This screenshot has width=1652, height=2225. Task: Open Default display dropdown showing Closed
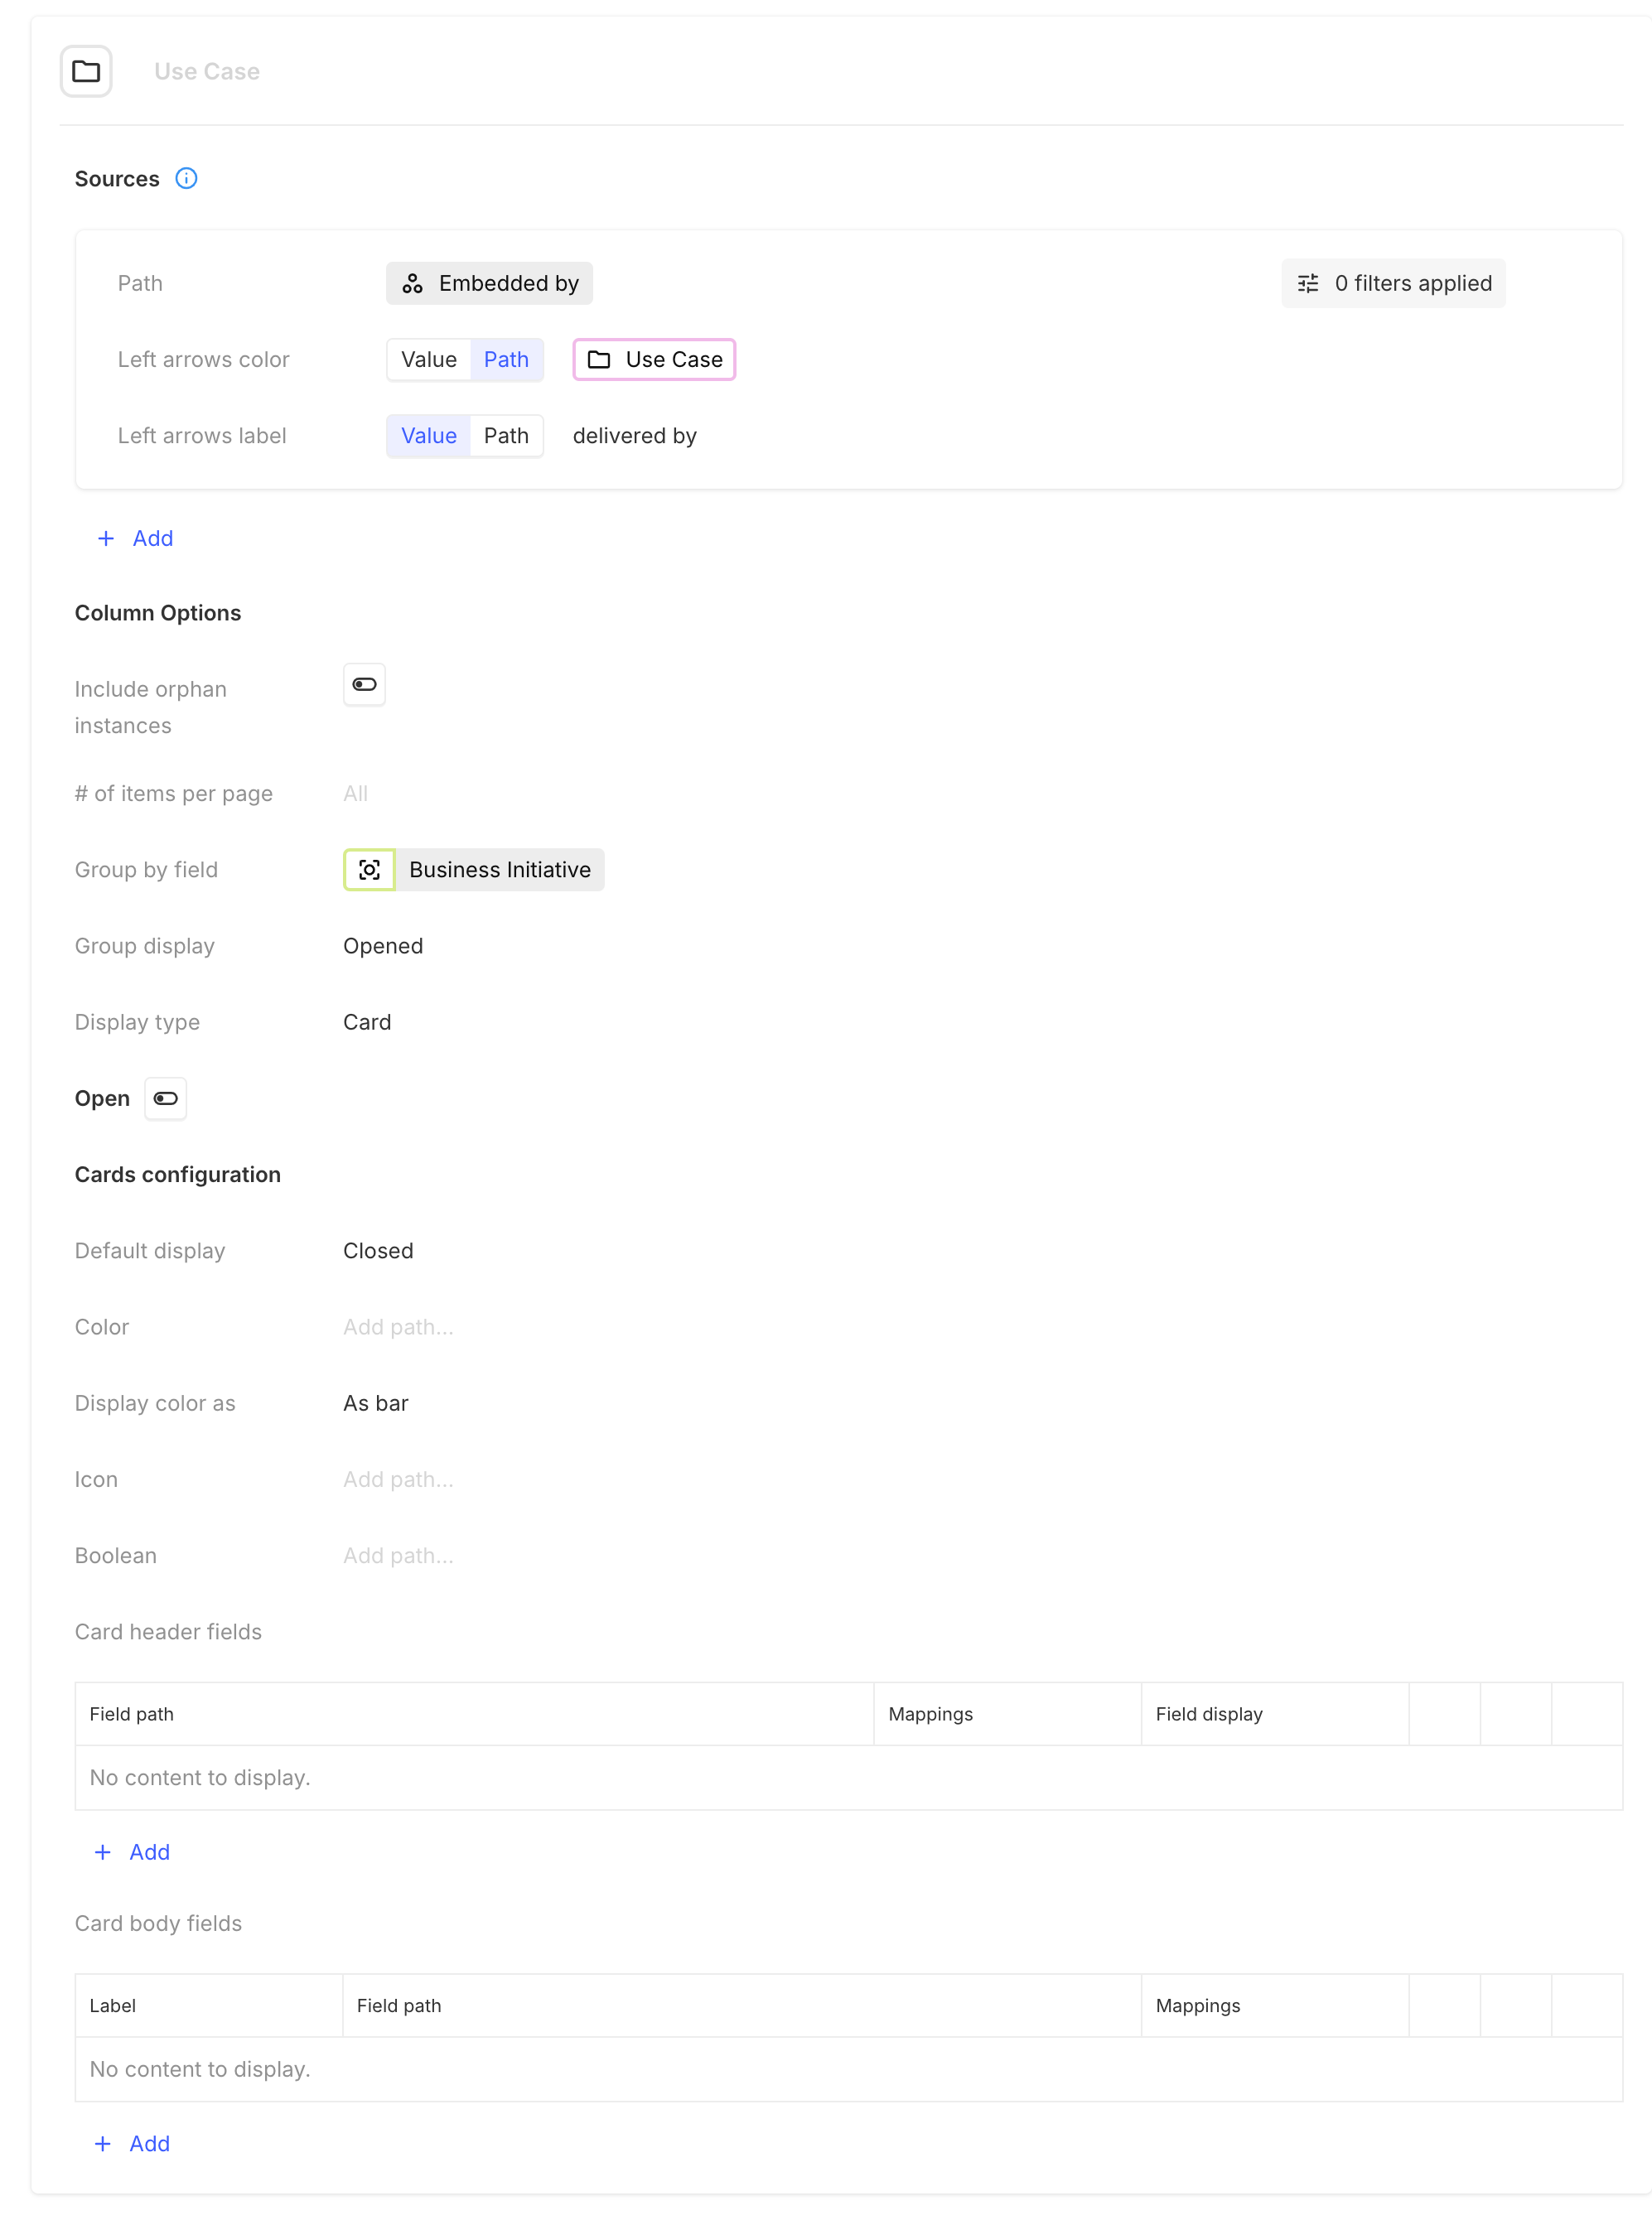(378, 1251)
